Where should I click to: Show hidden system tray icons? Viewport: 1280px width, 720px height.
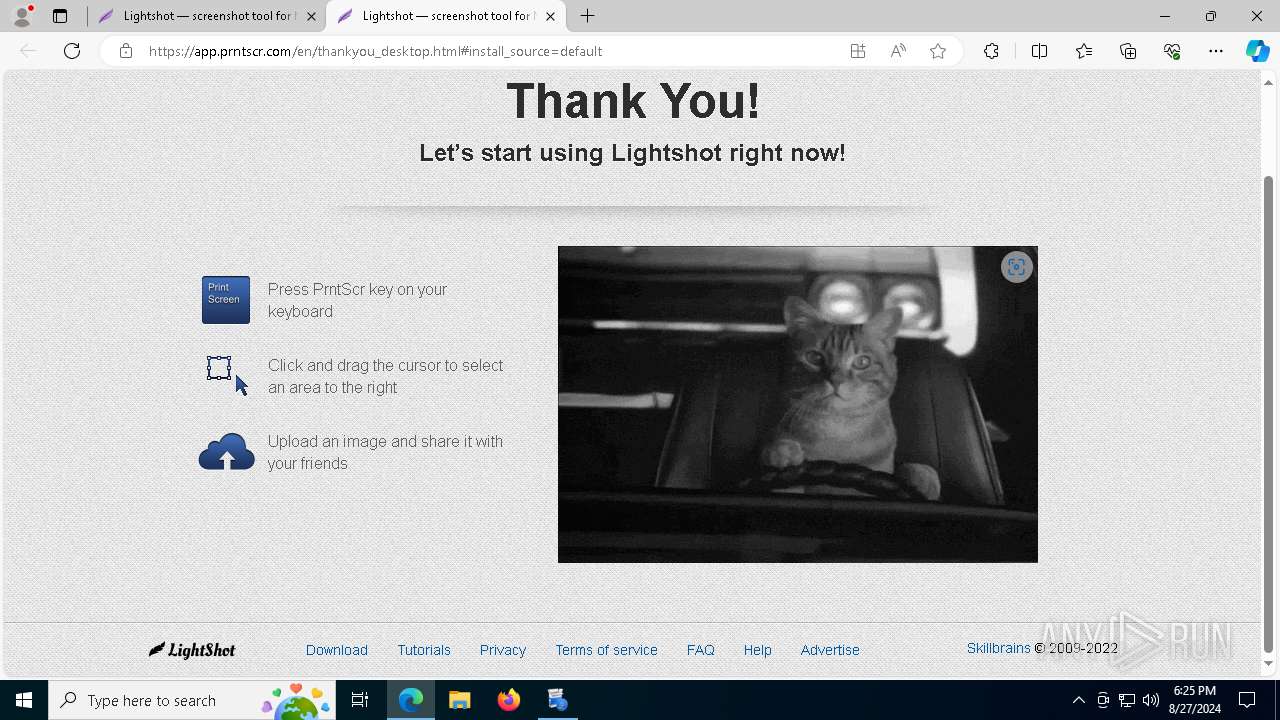pos(1078,700)
